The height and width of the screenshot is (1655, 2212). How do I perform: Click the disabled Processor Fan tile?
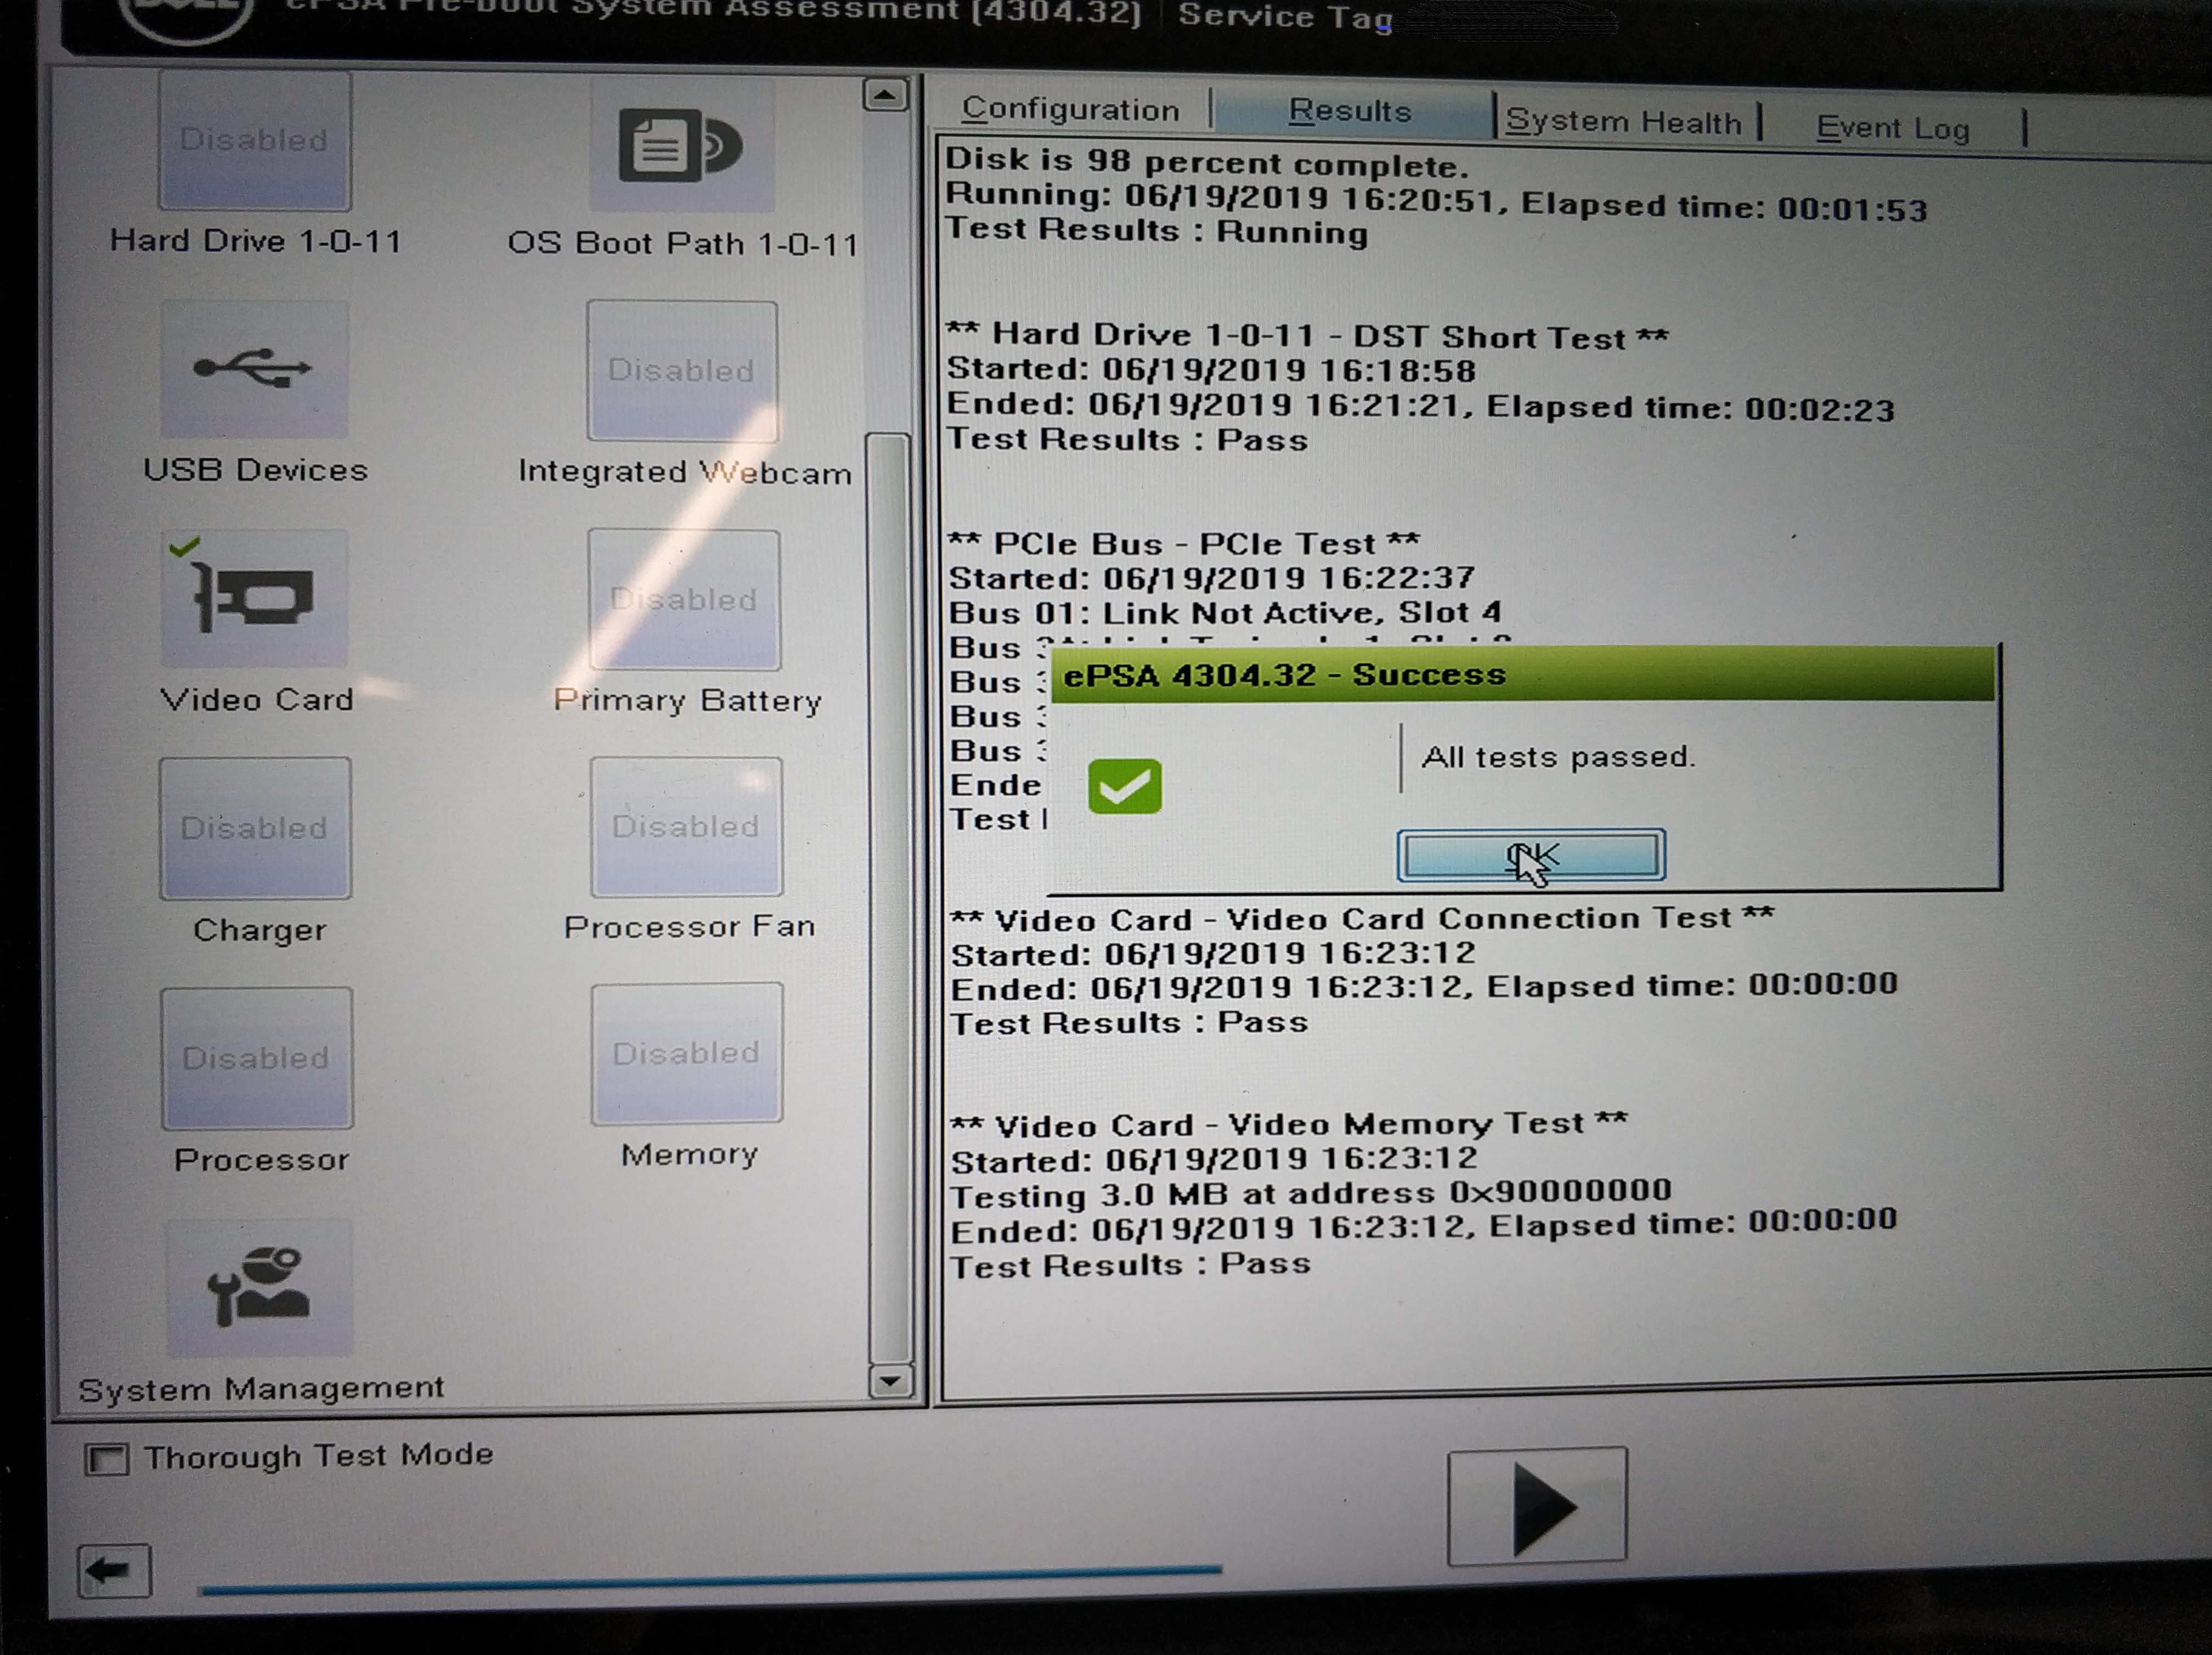(x=686, y=827)
